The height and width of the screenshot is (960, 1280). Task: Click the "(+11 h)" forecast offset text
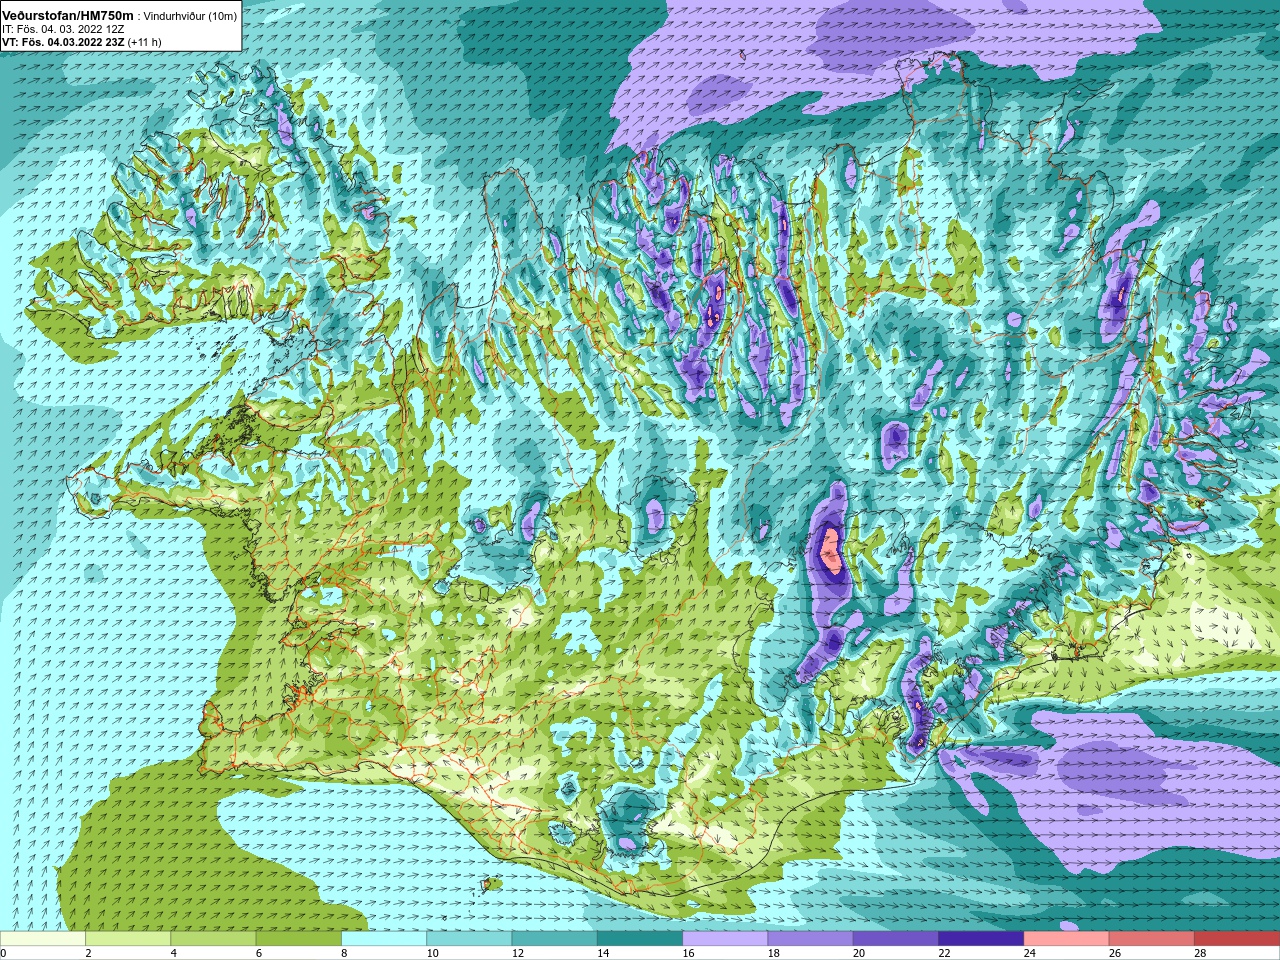[x=145, y=42]
